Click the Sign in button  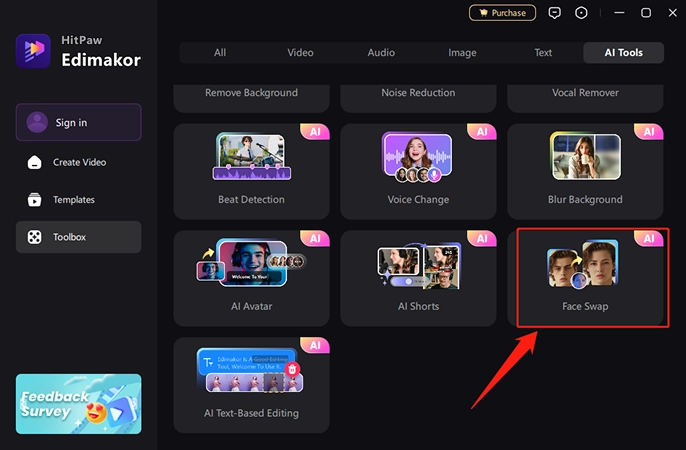(x=79, y=122)
